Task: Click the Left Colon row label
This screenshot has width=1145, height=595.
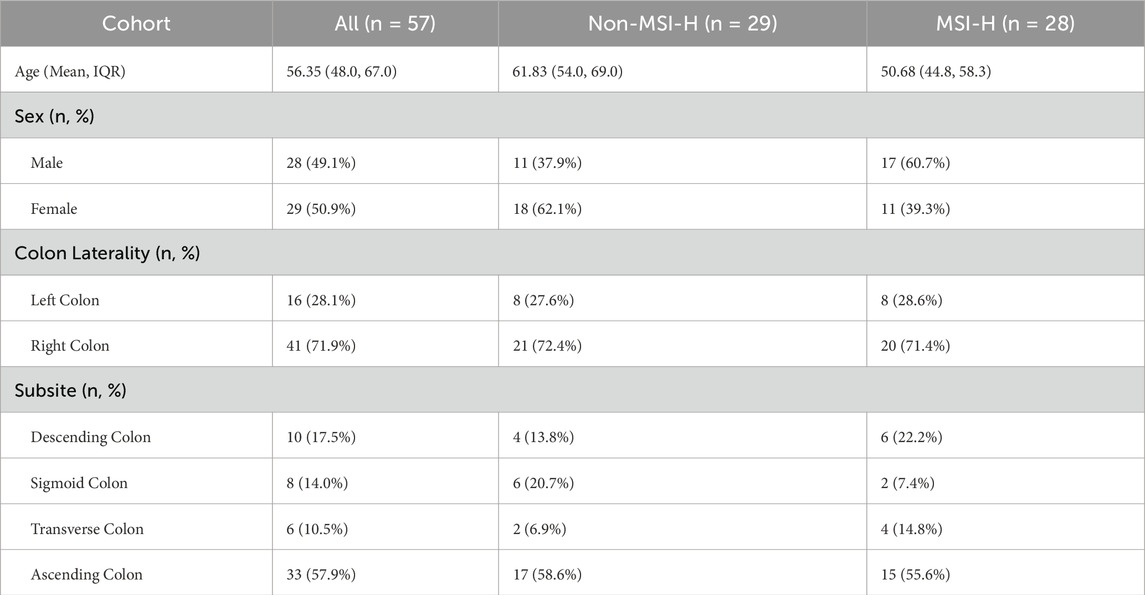Action: (x=65, y=299)
